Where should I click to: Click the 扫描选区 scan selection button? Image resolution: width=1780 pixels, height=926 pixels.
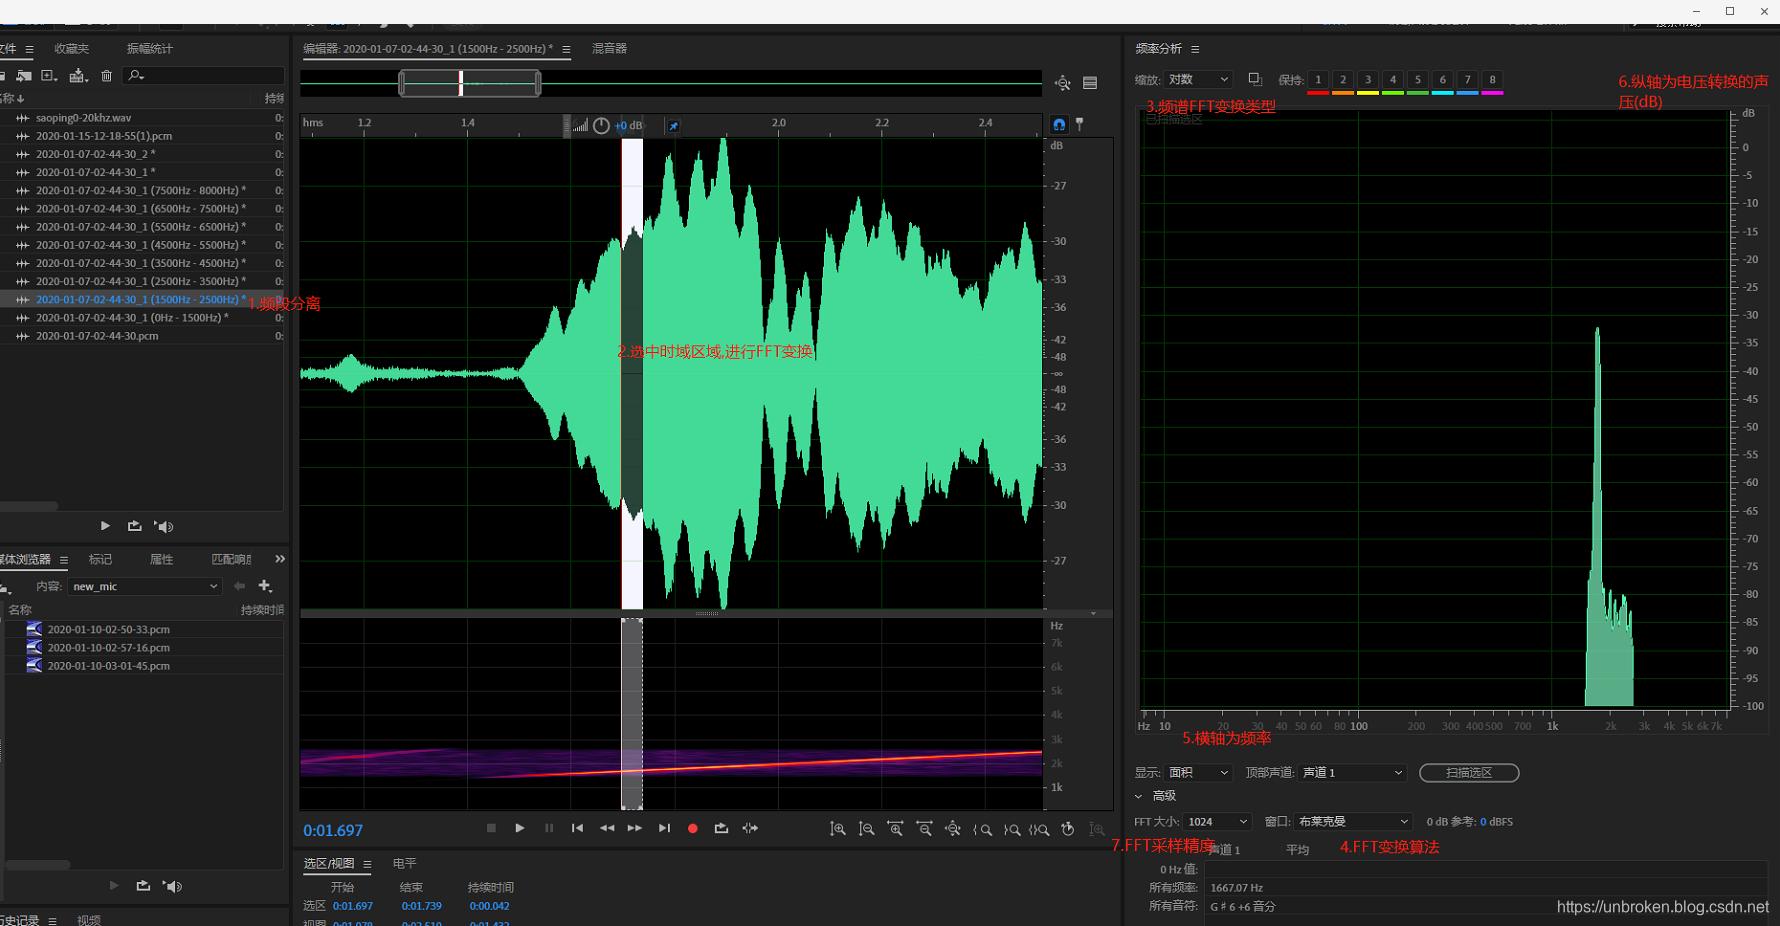pos(1468,773)
